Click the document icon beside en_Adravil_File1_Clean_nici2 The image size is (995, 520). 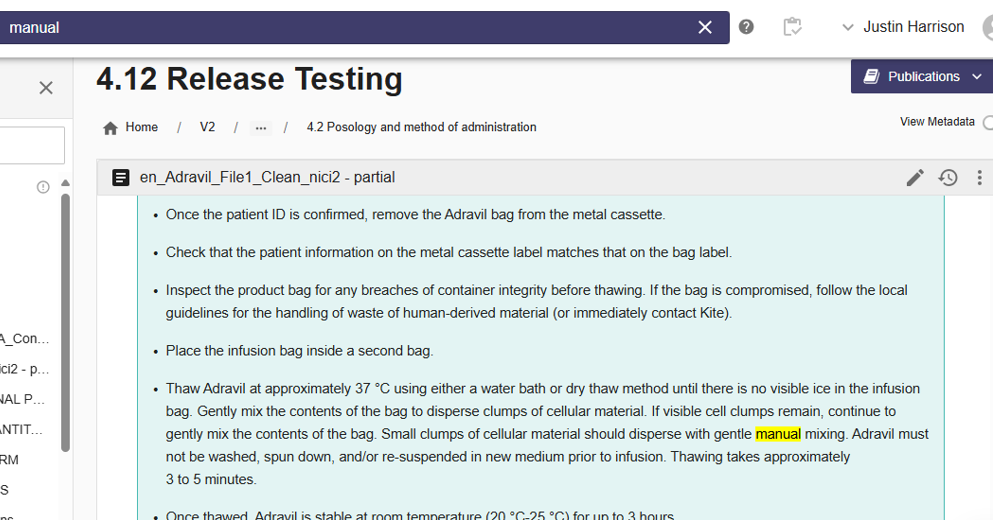click(121, 177)
